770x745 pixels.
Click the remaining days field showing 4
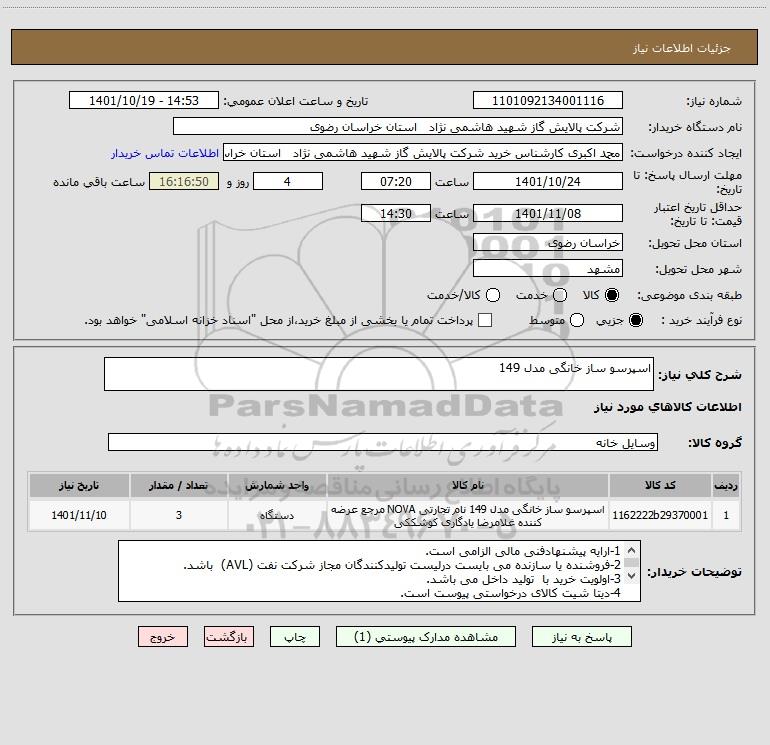pyautogui.click(x=287, y=181)
